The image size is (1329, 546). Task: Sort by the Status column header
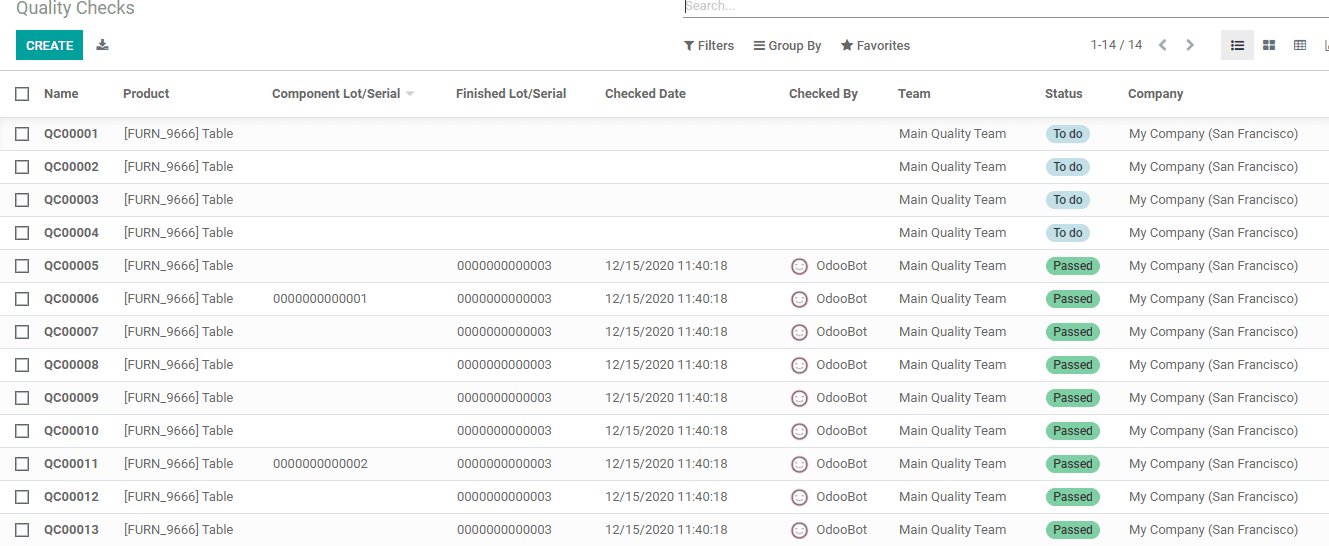click(x=1064, y=94)
